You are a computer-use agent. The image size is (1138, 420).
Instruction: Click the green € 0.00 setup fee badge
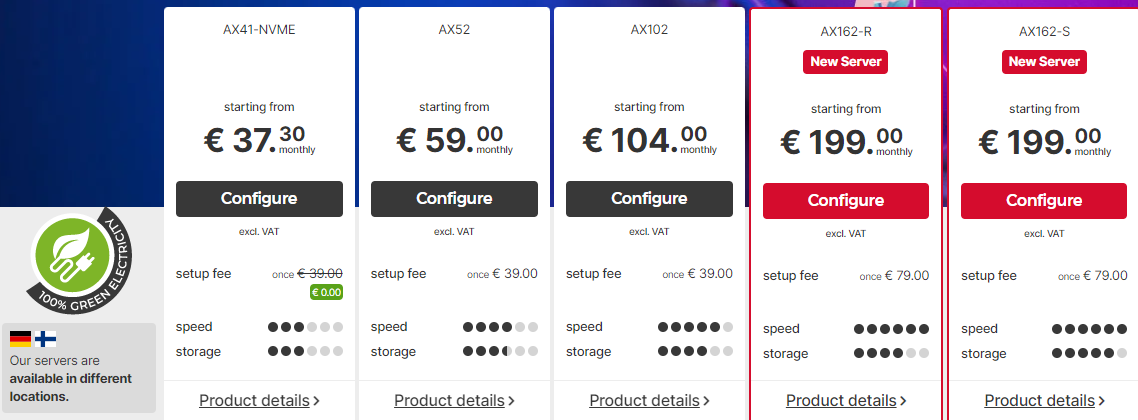(x=326, y=292)
